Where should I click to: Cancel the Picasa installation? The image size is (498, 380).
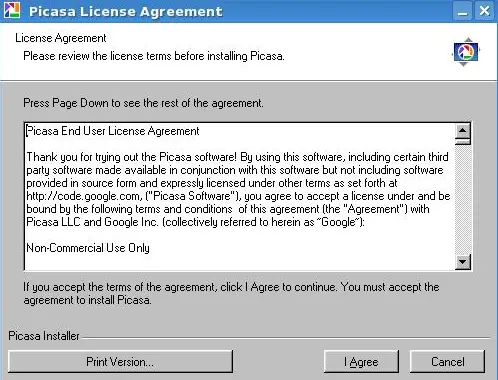pos(447,362)
